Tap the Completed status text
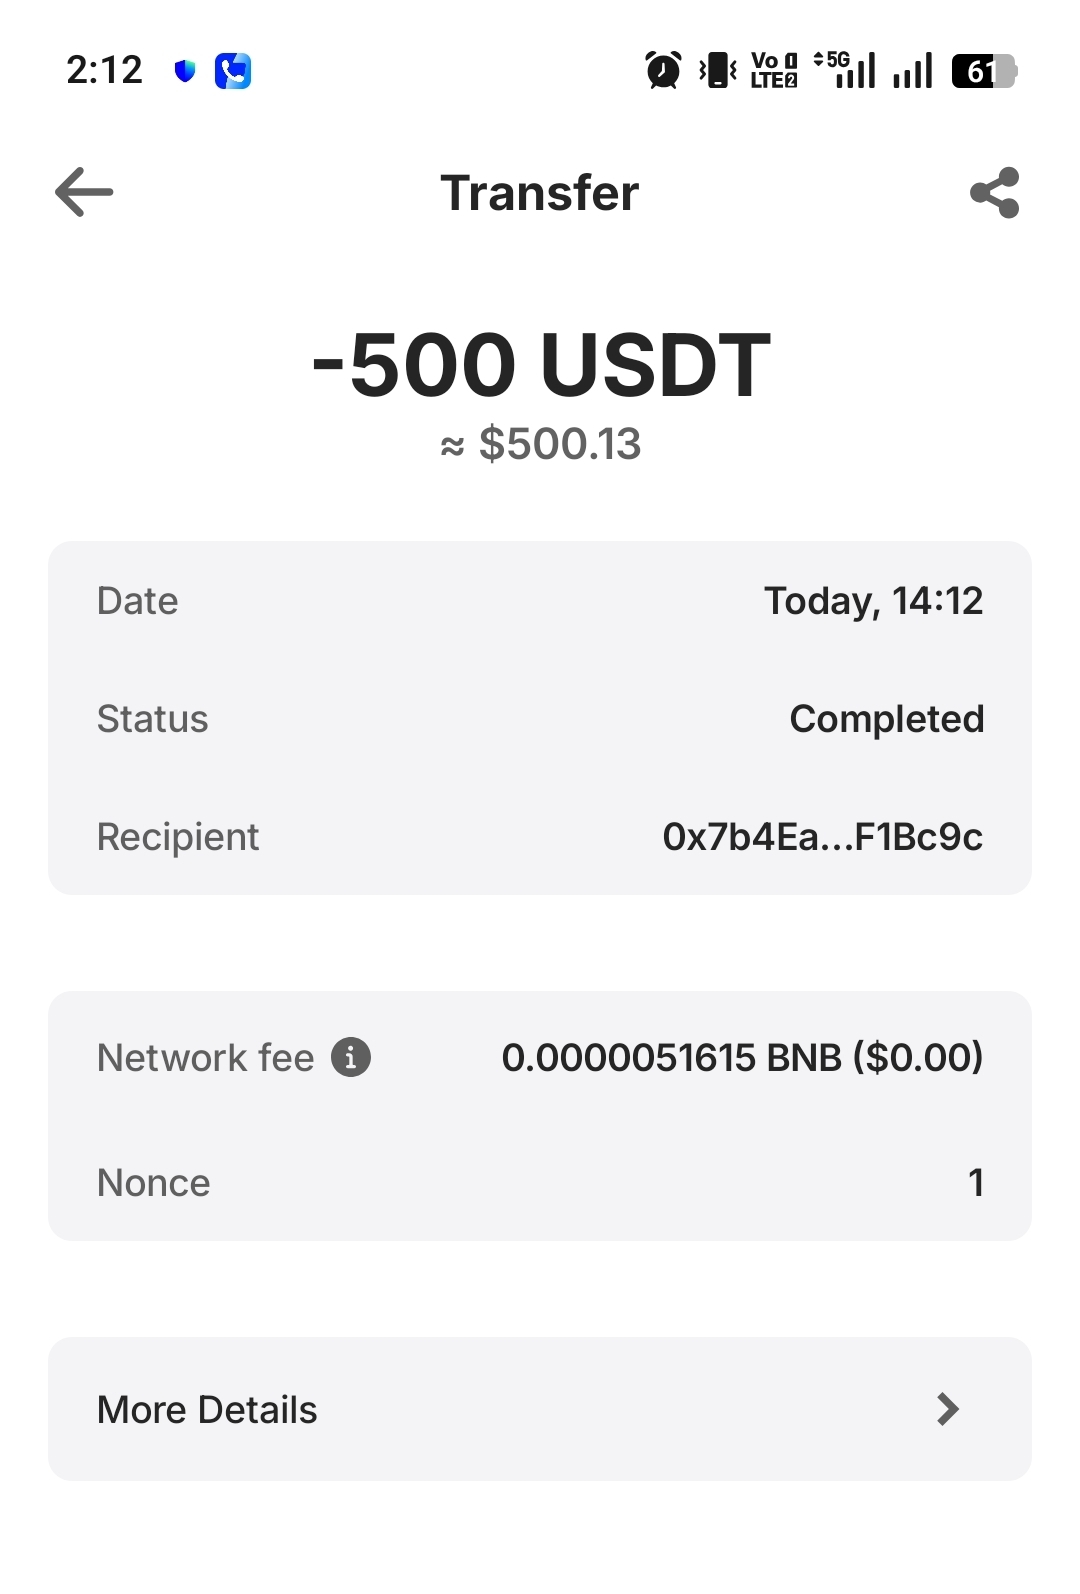This screenshot has width=1080, height=1594. (x=886, y=719)
